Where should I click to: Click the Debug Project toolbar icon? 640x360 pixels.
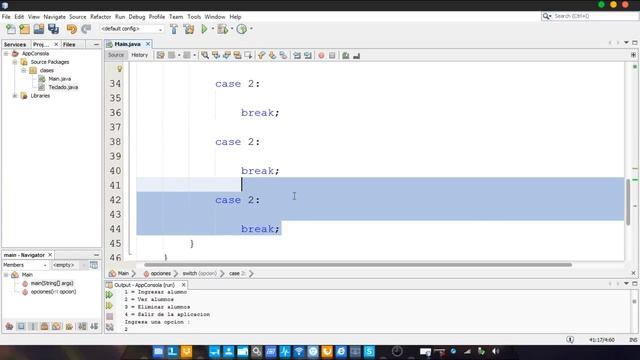(223, 29)
